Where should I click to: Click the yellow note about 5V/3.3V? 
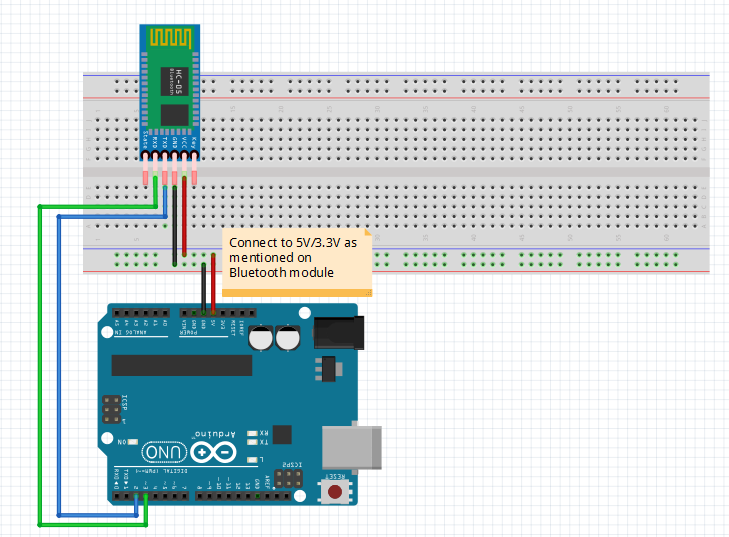point(296,262)
